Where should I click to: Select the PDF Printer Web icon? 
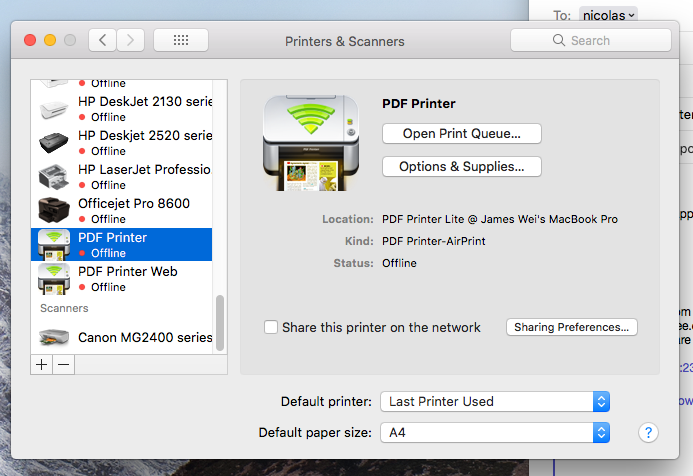tap(54, 278)
